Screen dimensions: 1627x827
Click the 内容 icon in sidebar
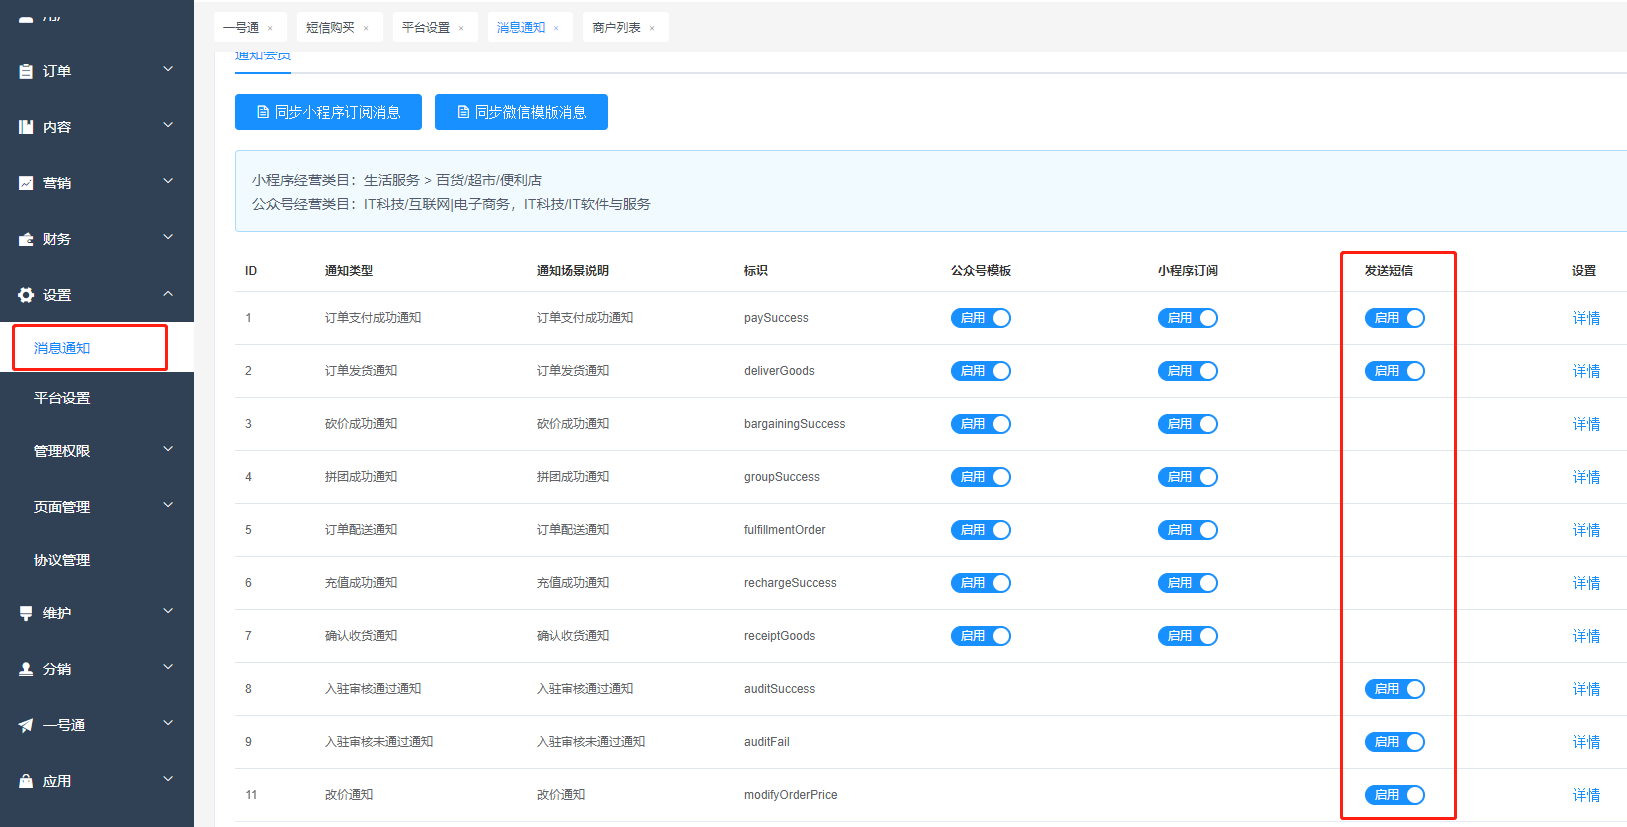coord(26,127)
